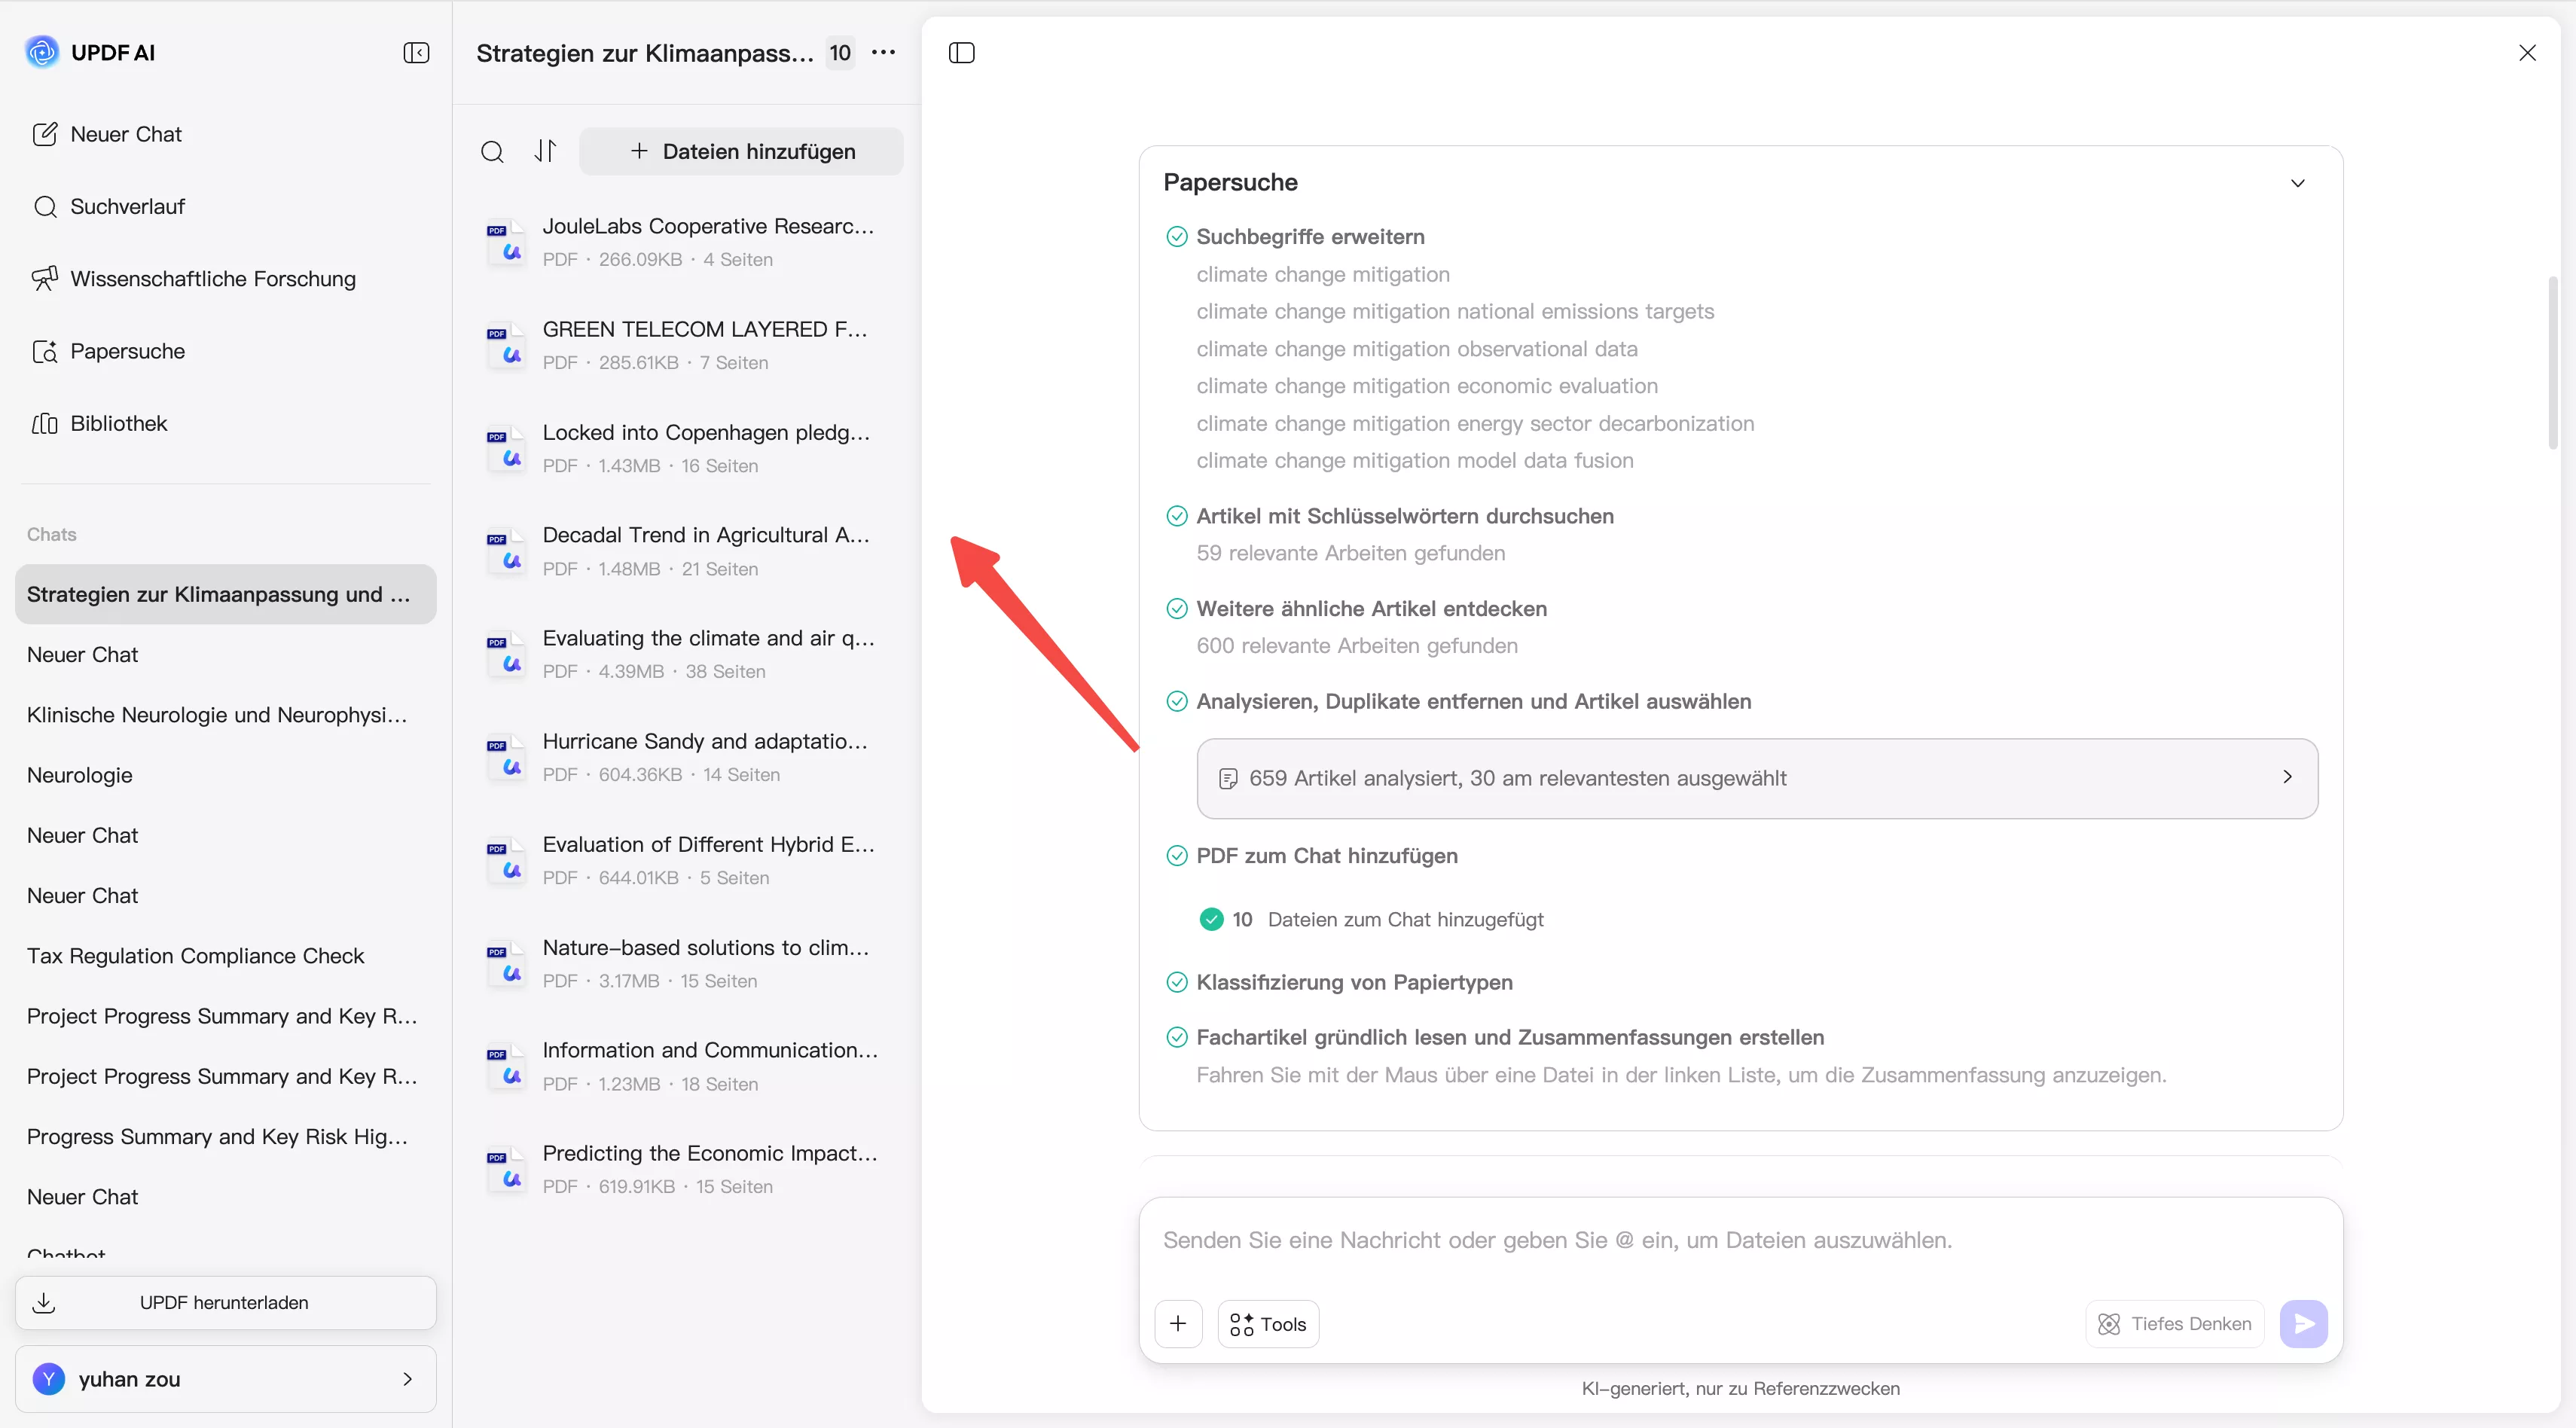This screenshot has height=1428, width=2576.
Task: Collapse the left sidebar panel icon
Action: pos(416,53)
